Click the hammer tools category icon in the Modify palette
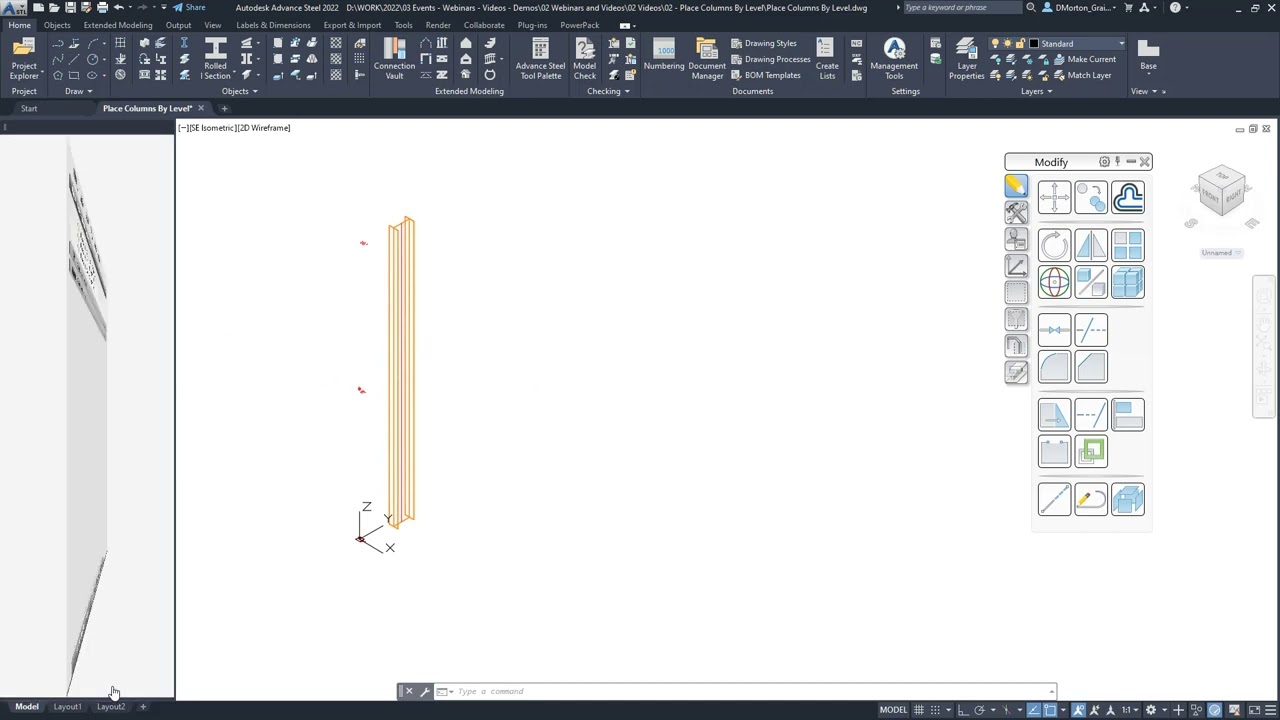The width and height of the screenshot is (1280, 720). point(1016,212)
